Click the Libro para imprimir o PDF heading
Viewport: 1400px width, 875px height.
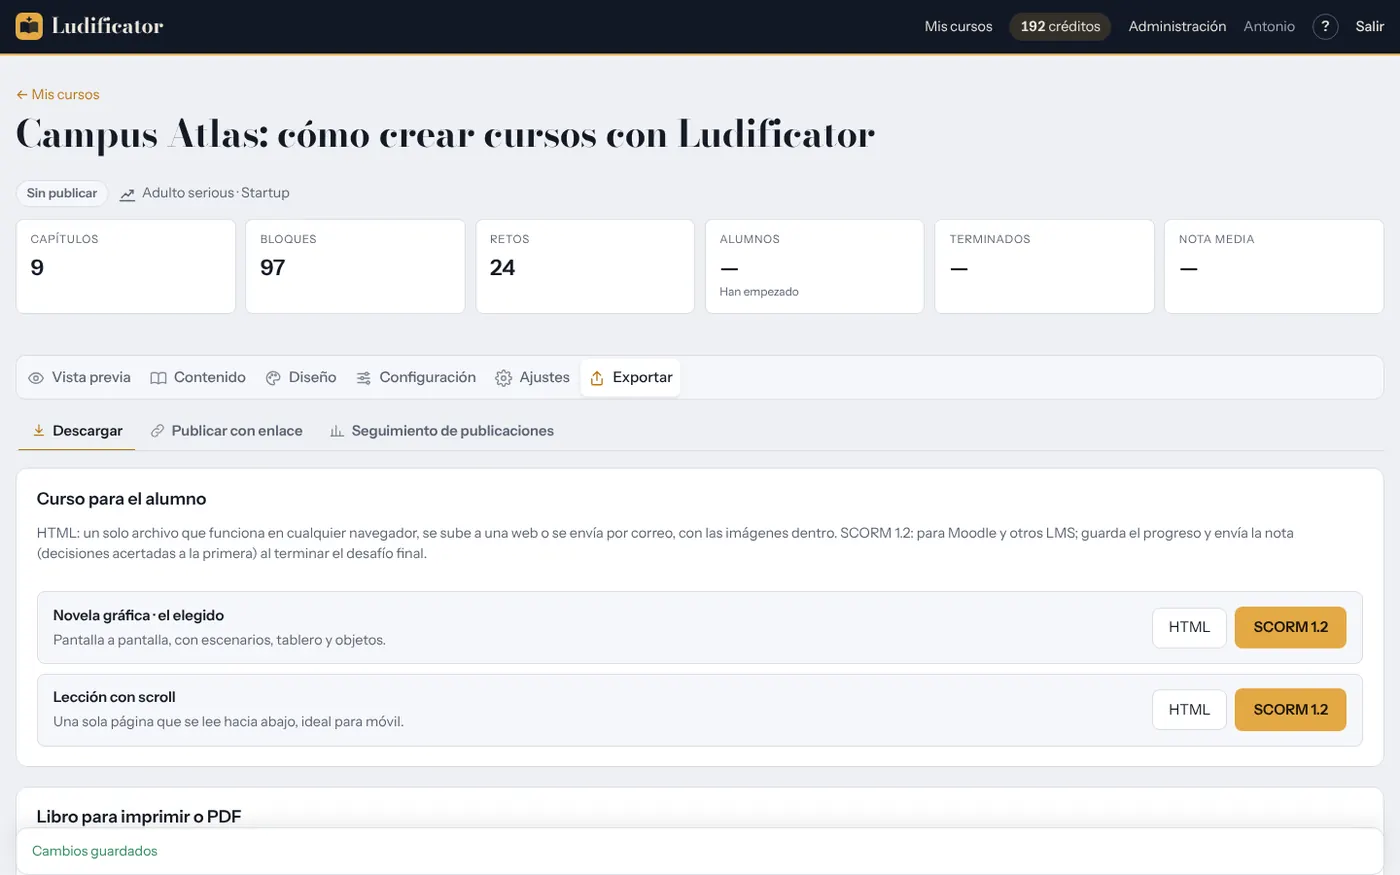coord(139,817)
